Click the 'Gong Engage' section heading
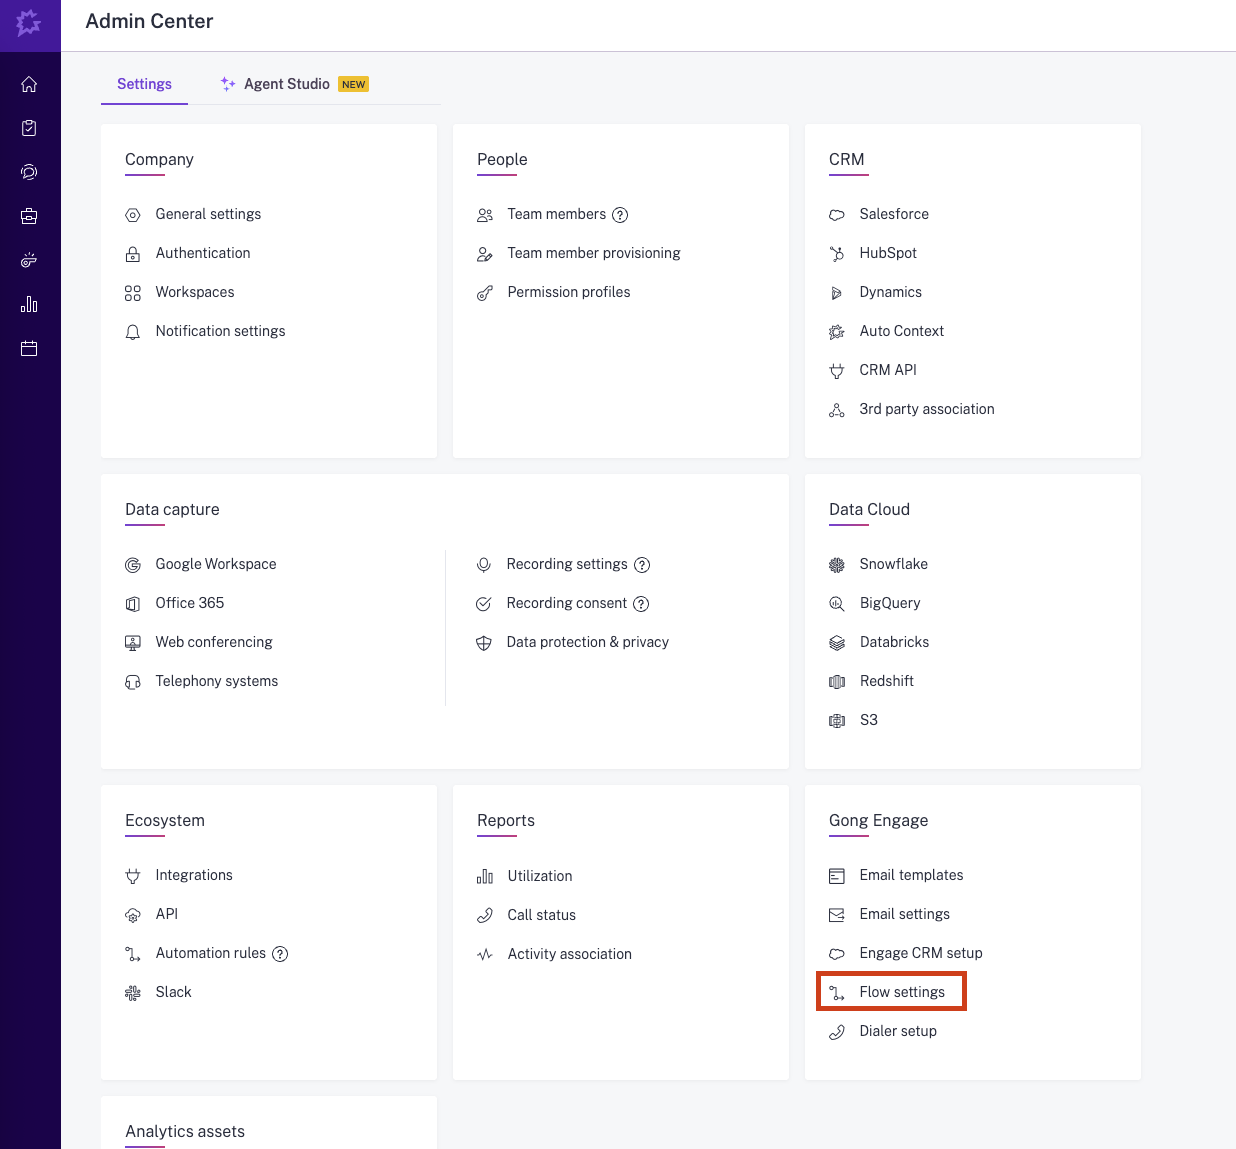Screen dimensions: 1236x1149 pos(878,820)
